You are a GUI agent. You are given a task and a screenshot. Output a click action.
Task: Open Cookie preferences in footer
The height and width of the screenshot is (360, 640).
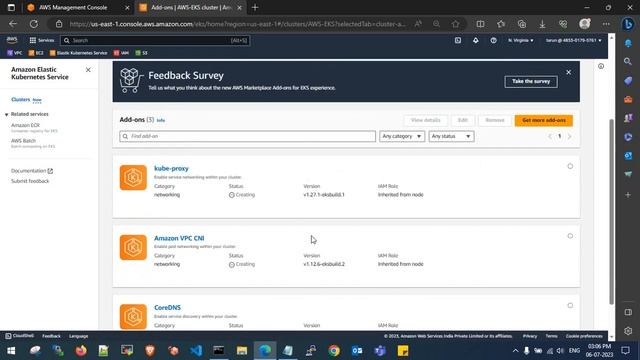[x=584, y=336]
